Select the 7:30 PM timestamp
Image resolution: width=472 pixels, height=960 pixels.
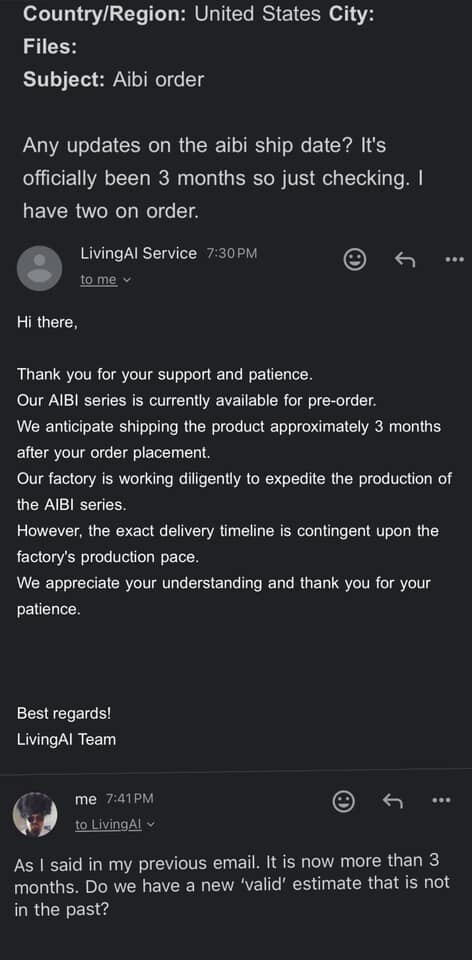click(231, 253)
